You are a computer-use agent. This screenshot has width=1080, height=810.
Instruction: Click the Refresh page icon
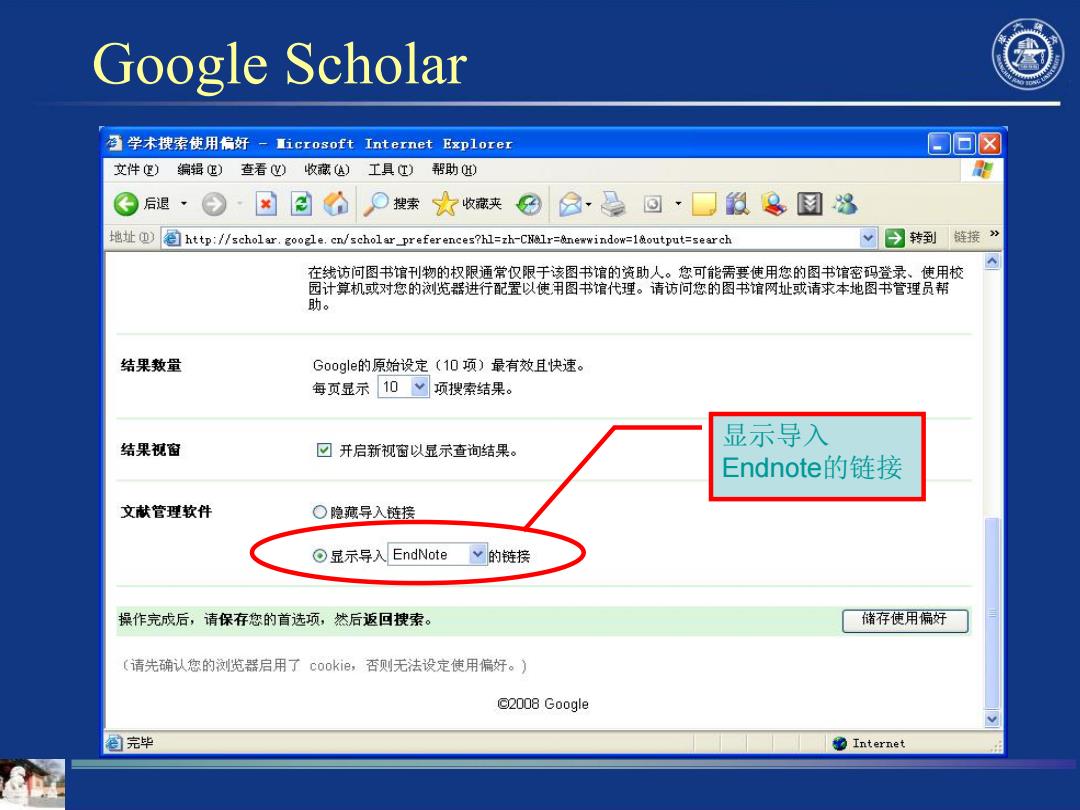(301, 204)
